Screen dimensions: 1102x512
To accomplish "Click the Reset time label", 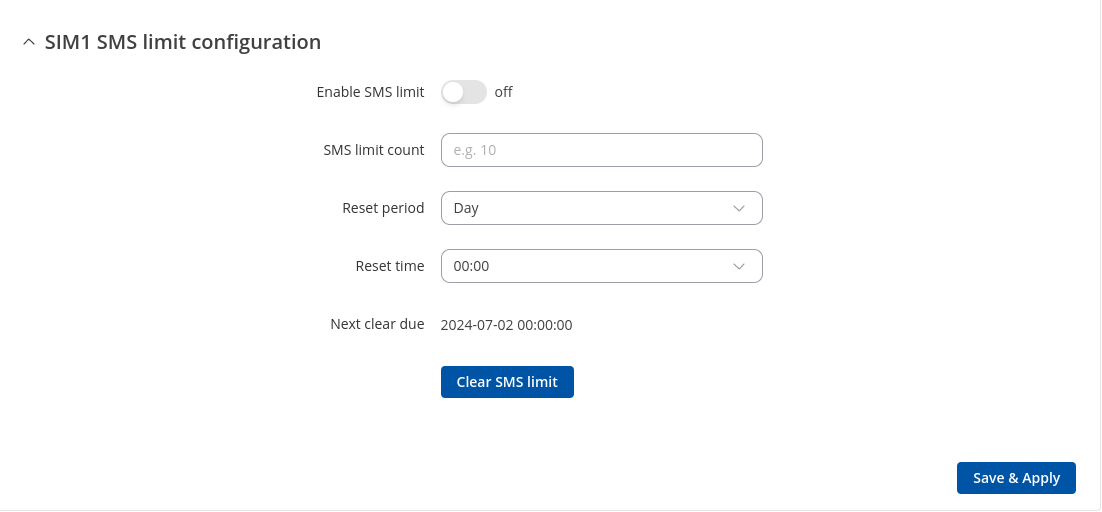I will 390,266.
